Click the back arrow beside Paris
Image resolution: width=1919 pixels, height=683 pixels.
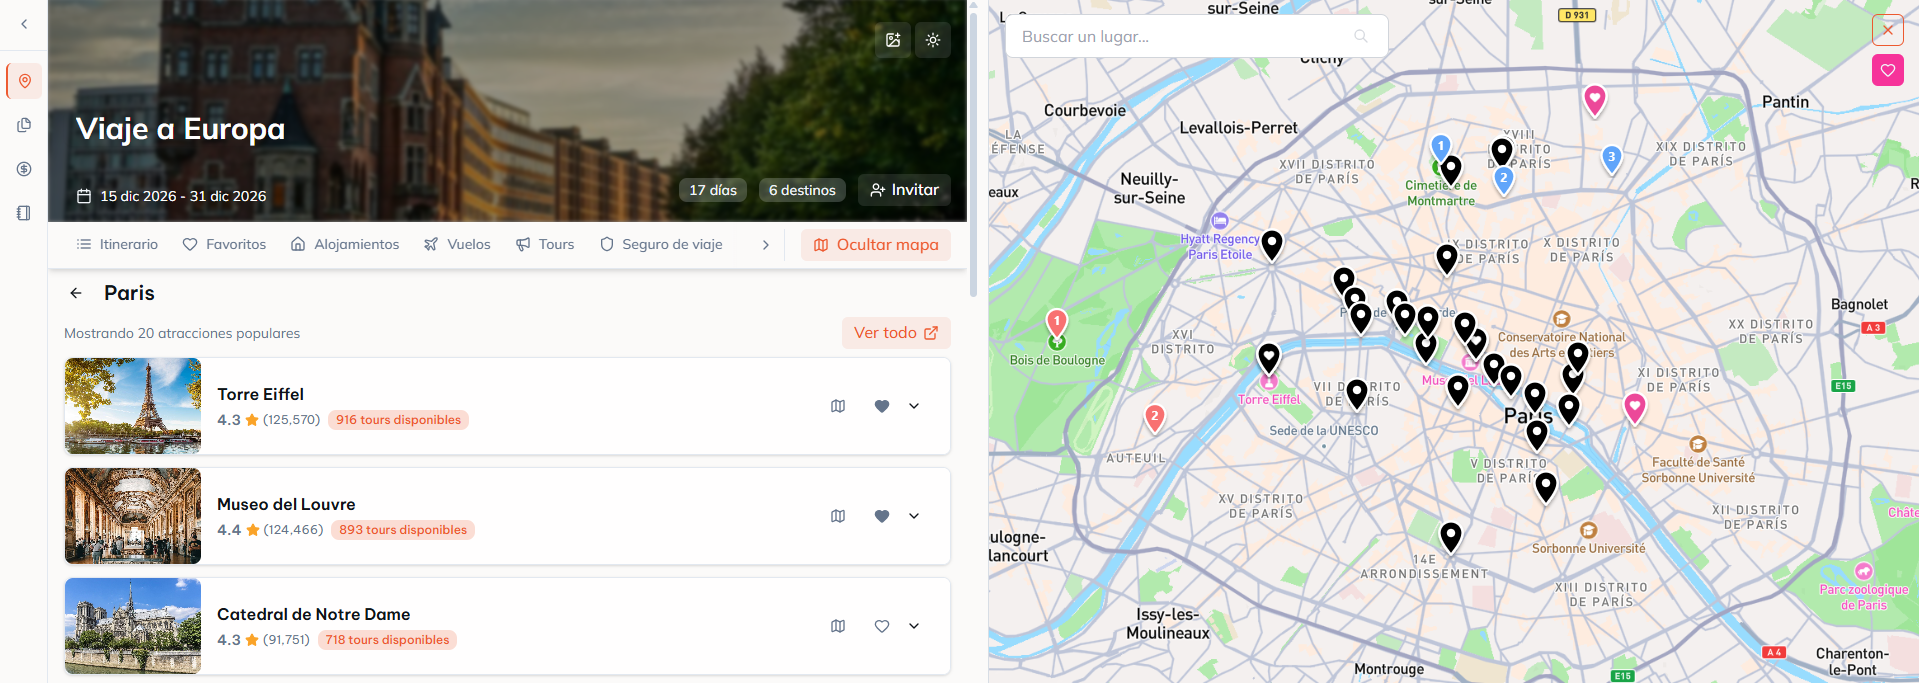click(x=76, y=293)
